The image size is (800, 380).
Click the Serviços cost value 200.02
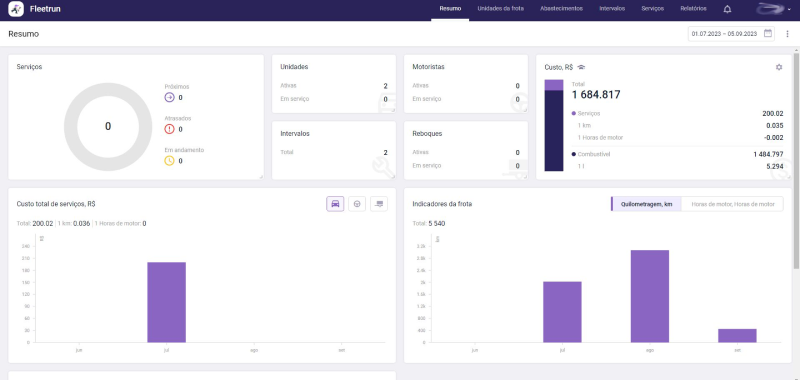(x=773, y=113)
